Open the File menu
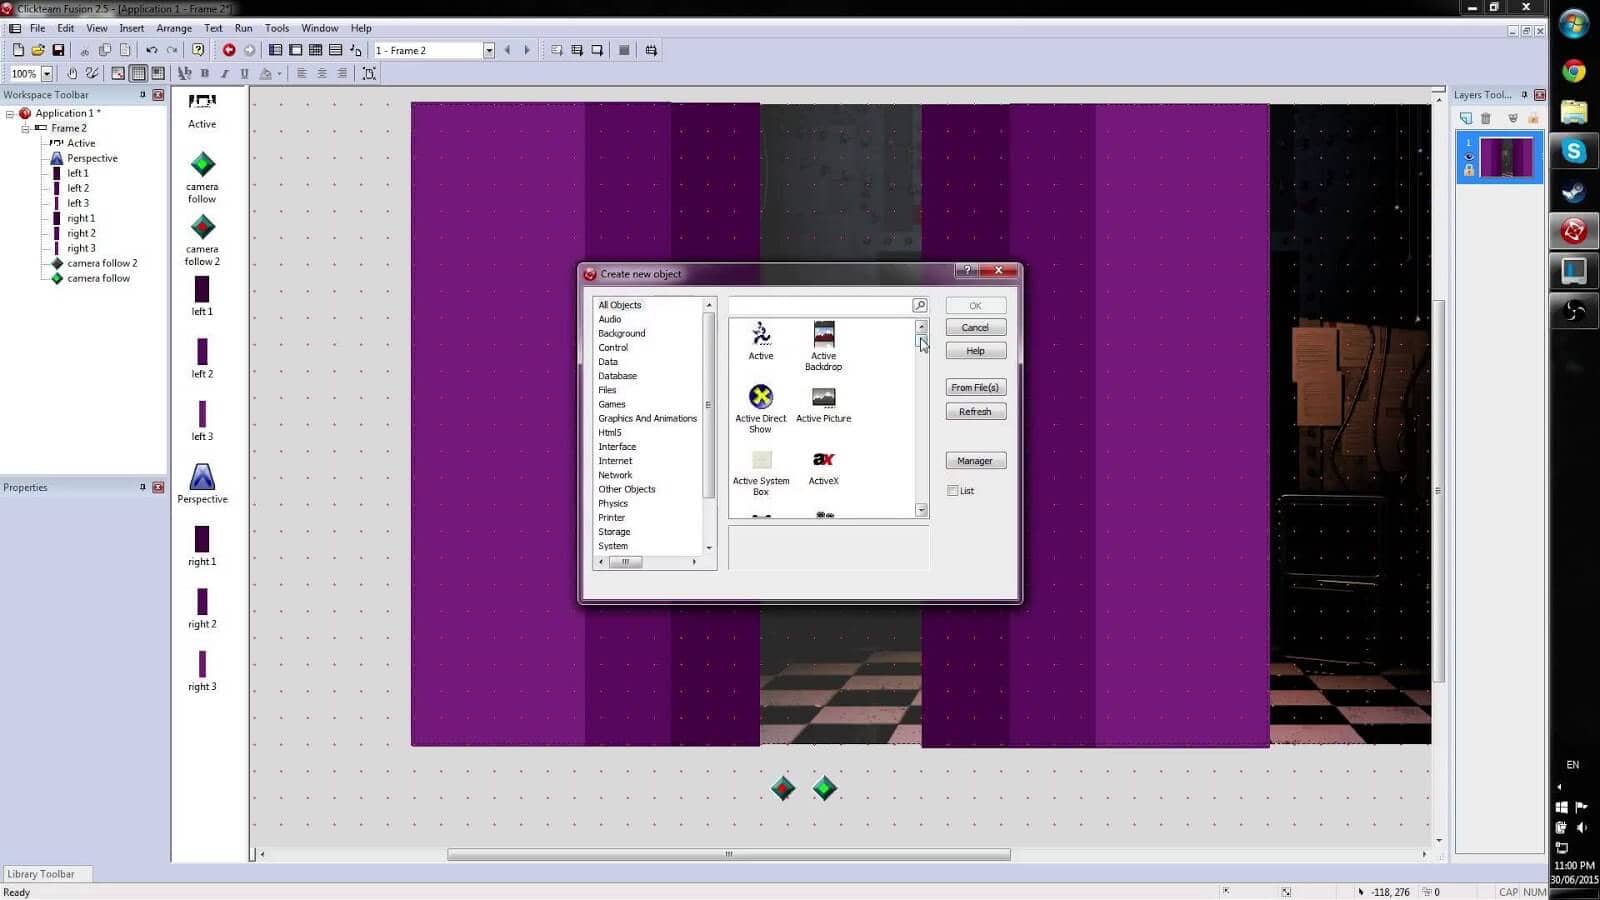The height and width of the screenshot is (900, 1600). (37, 28)
